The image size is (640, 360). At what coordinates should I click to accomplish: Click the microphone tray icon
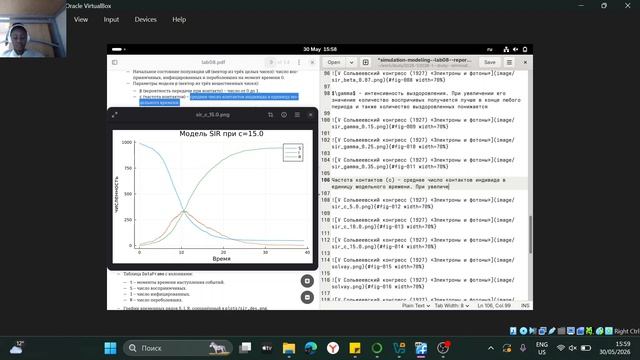(x=523, y=348)
